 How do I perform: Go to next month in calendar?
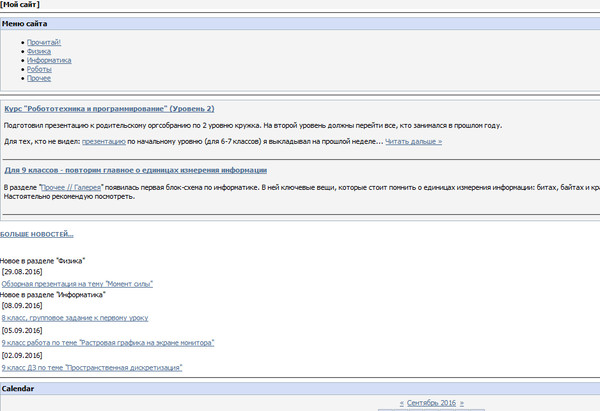462,403
